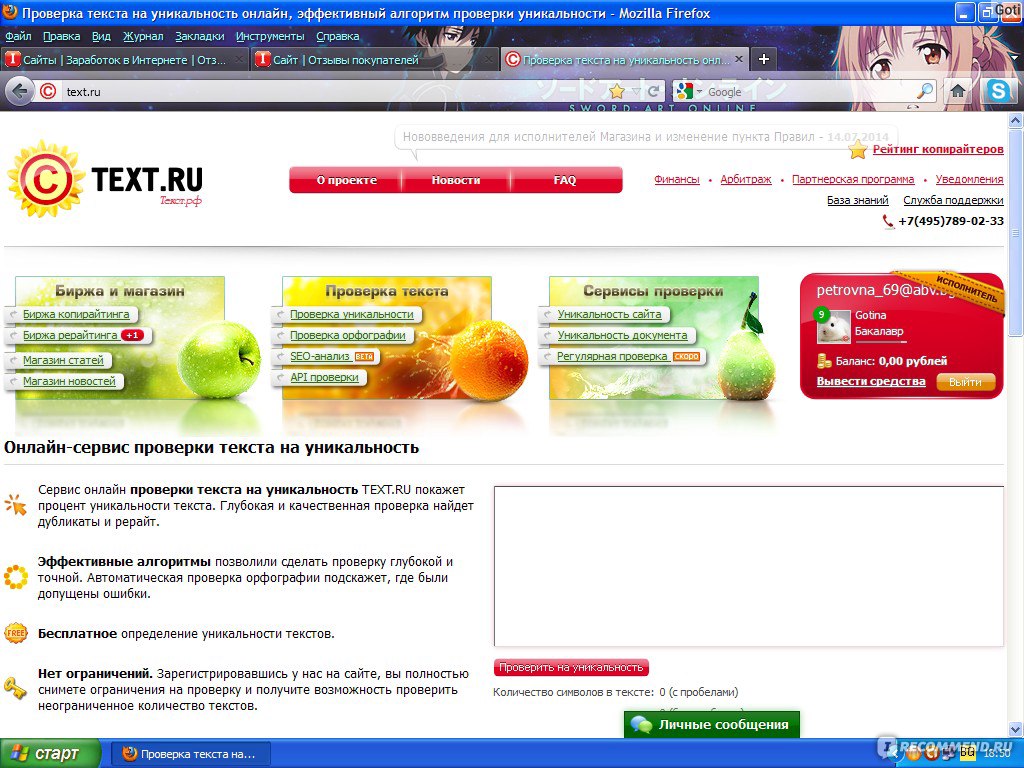1024x768 pixels.
Task: Visit 'Магазин статей'
Action: point(63,360)
